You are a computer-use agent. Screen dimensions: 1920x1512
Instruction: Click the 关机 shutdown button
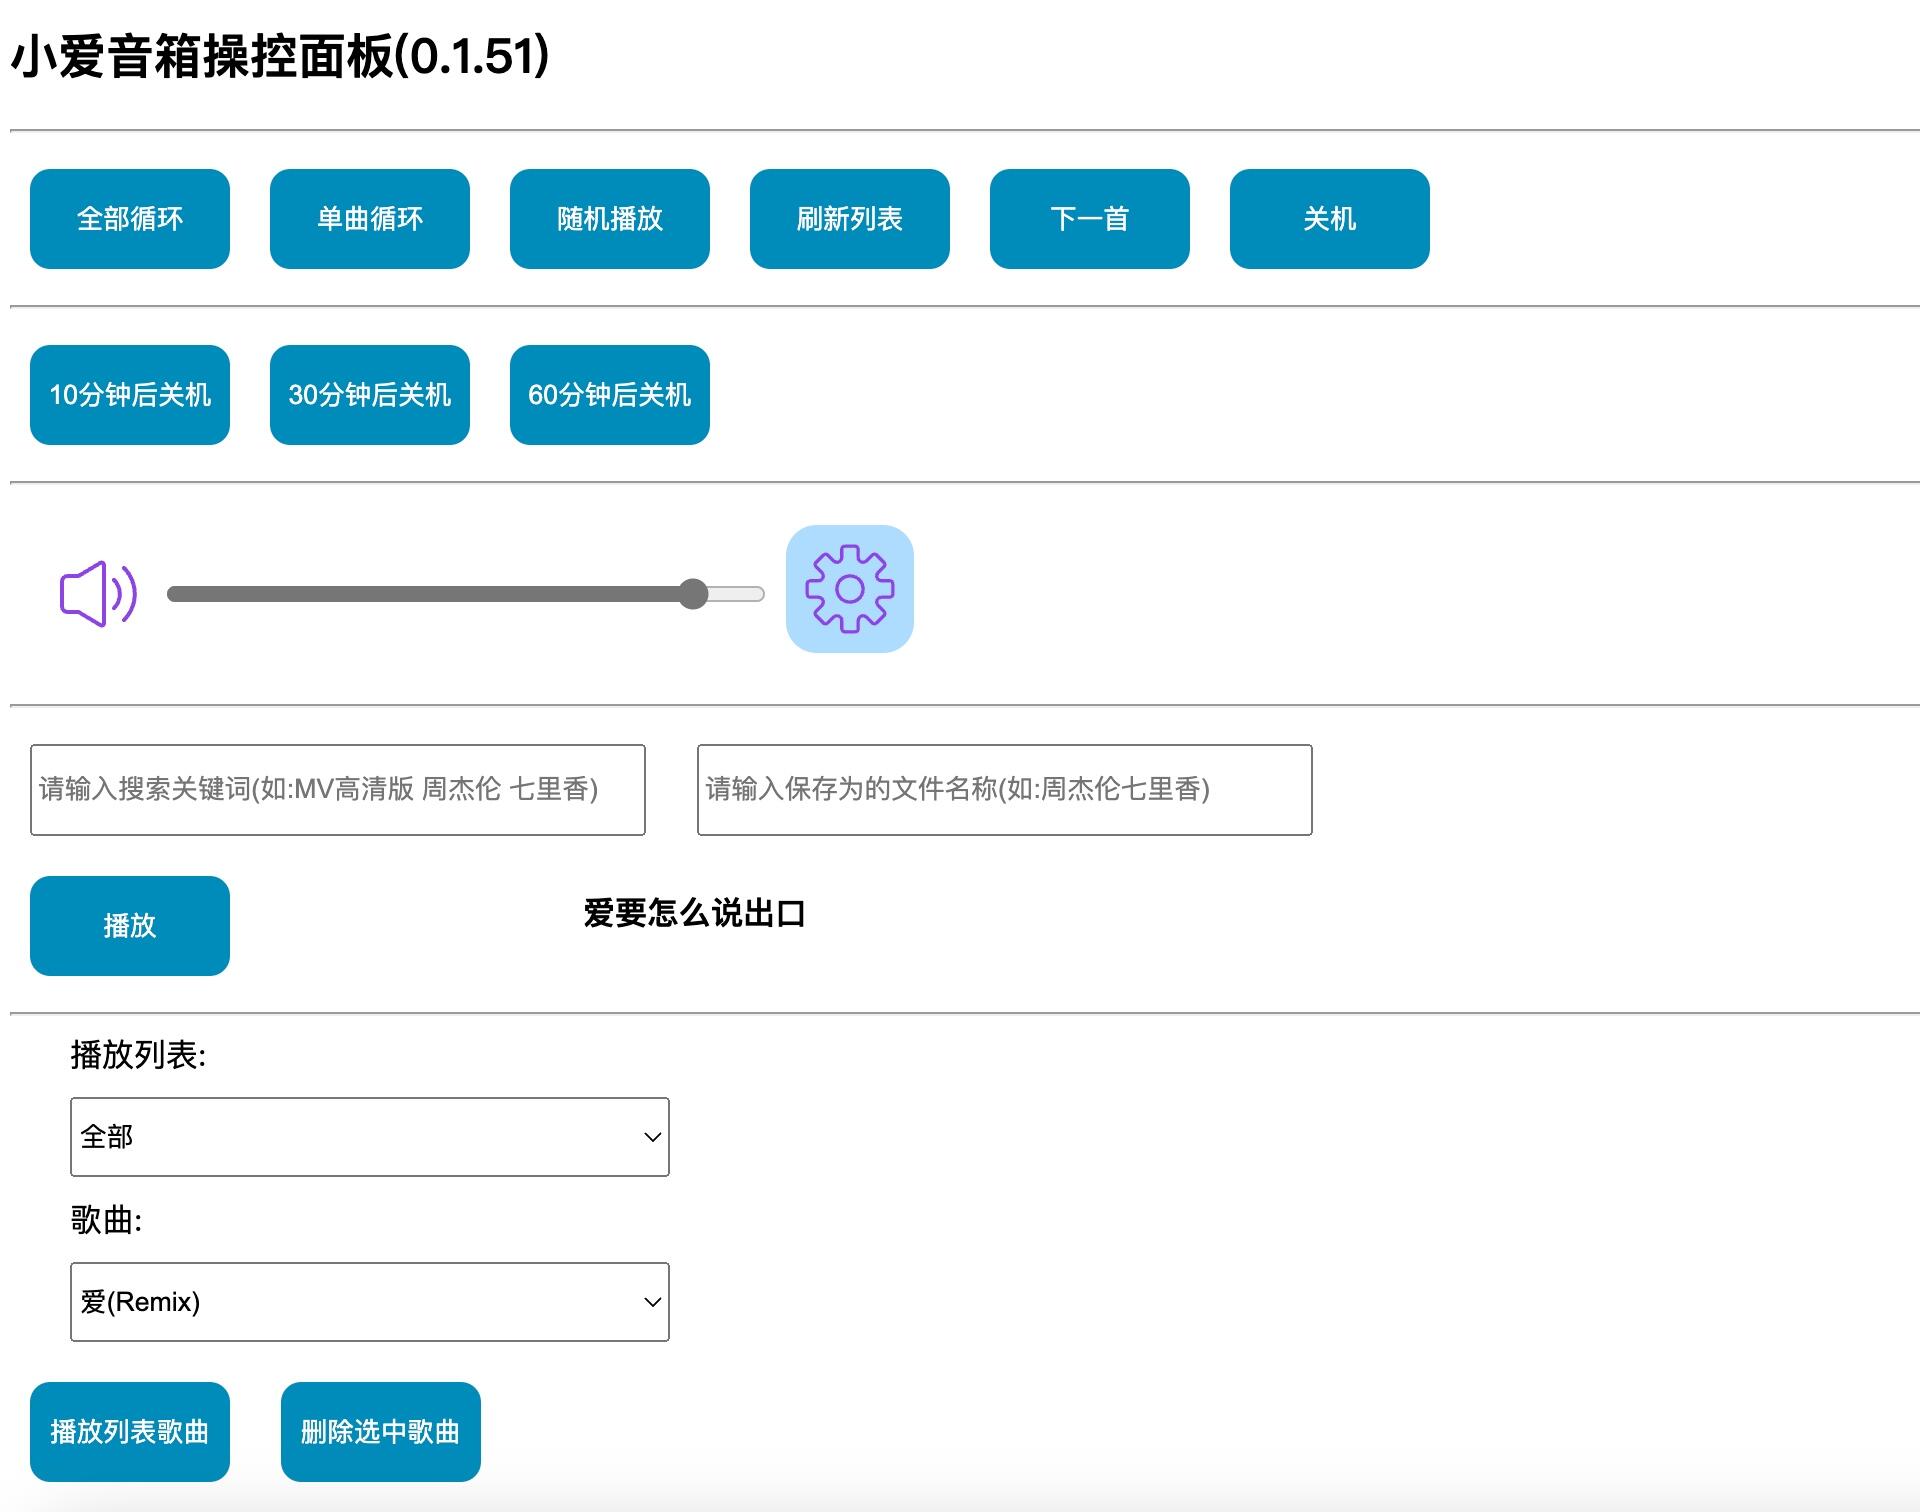[x=1330, y=219]
